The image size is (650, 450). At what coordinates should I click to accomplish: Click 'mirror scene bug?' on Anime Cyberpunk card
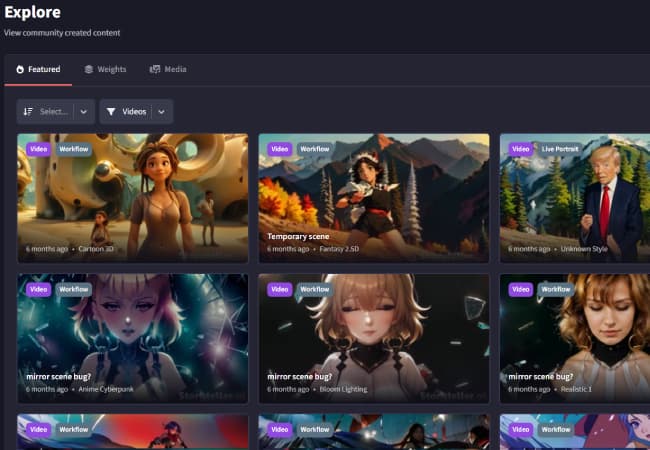point(58,377)
